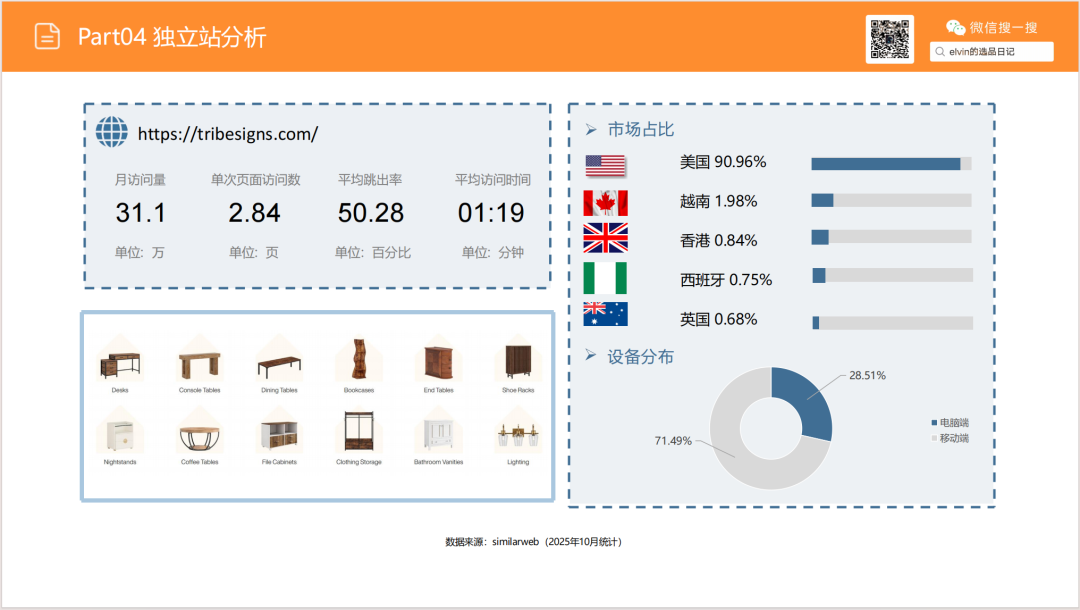Open the https://tribesigns.com/ link
Screen dimensions: 1080x610
coord(228,133)
